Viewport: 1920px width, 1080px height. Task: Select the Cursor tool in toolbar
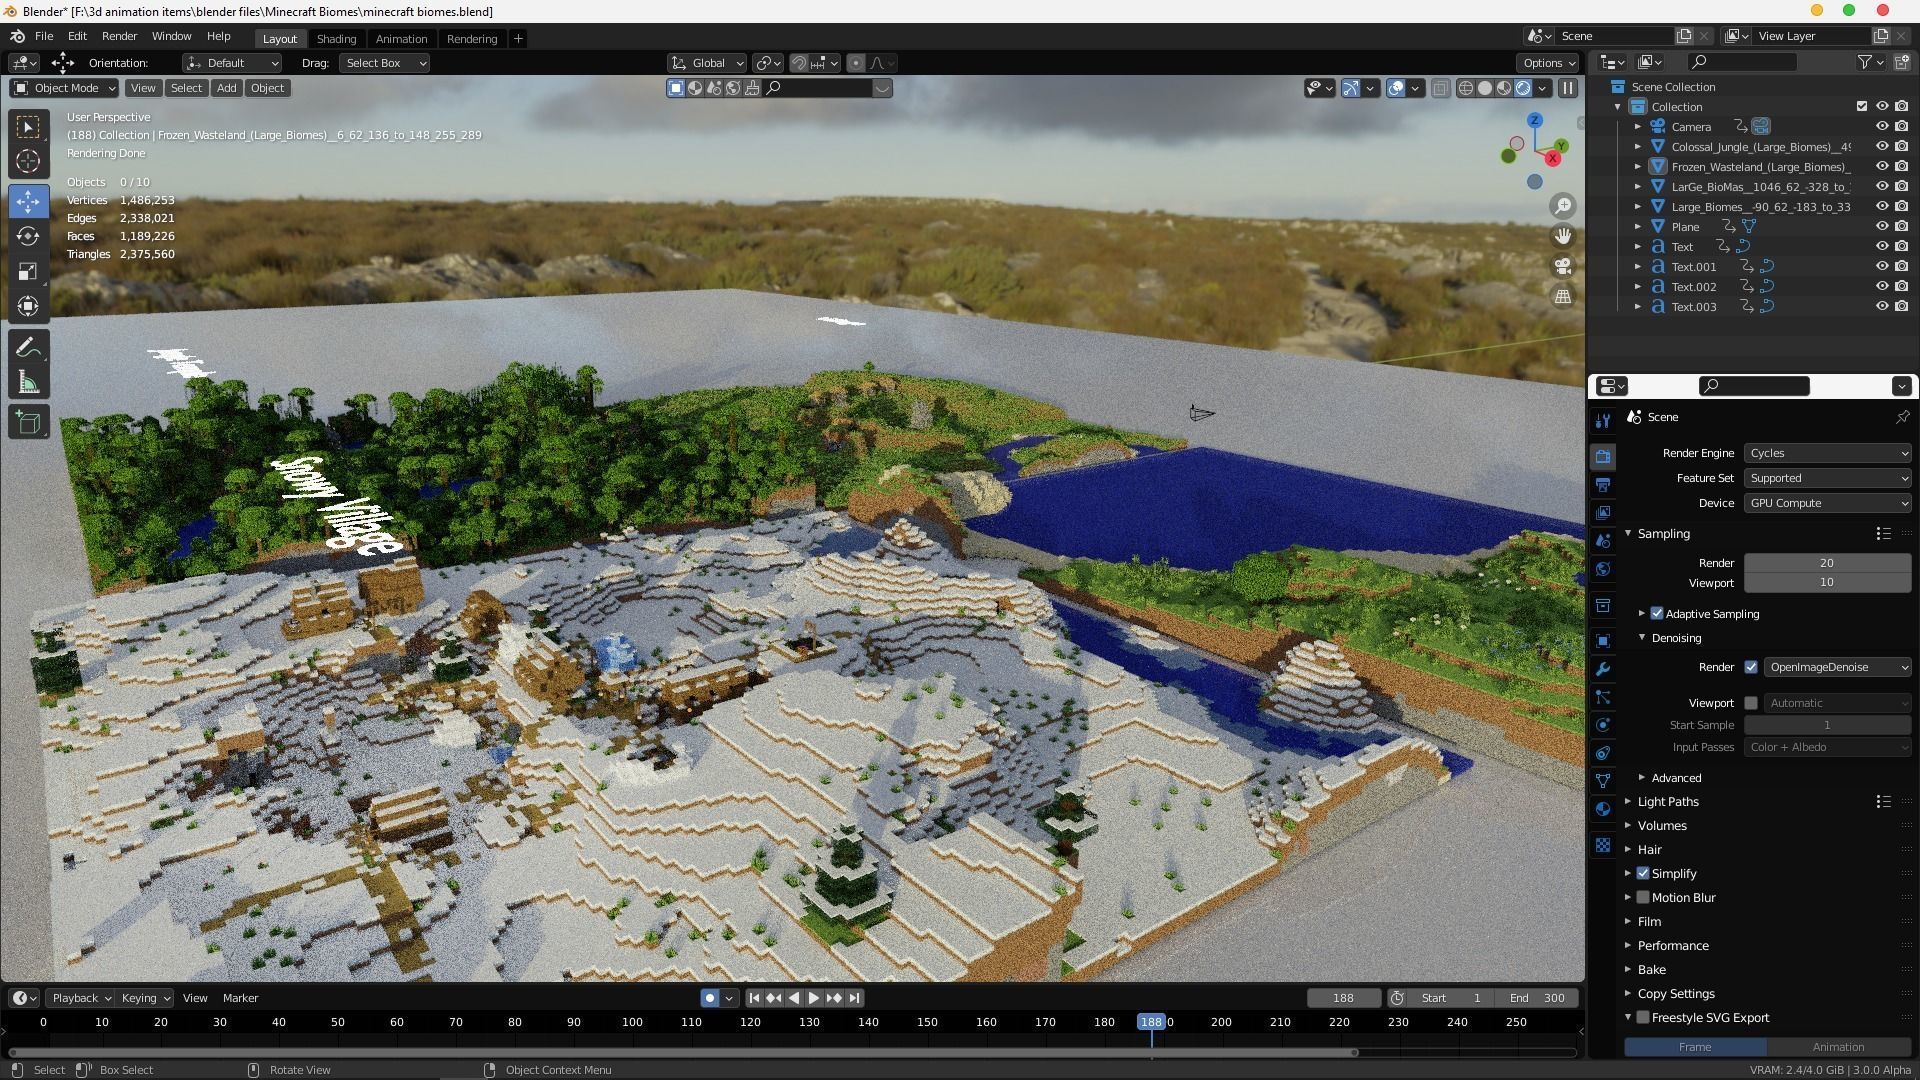tap(28, 161)
